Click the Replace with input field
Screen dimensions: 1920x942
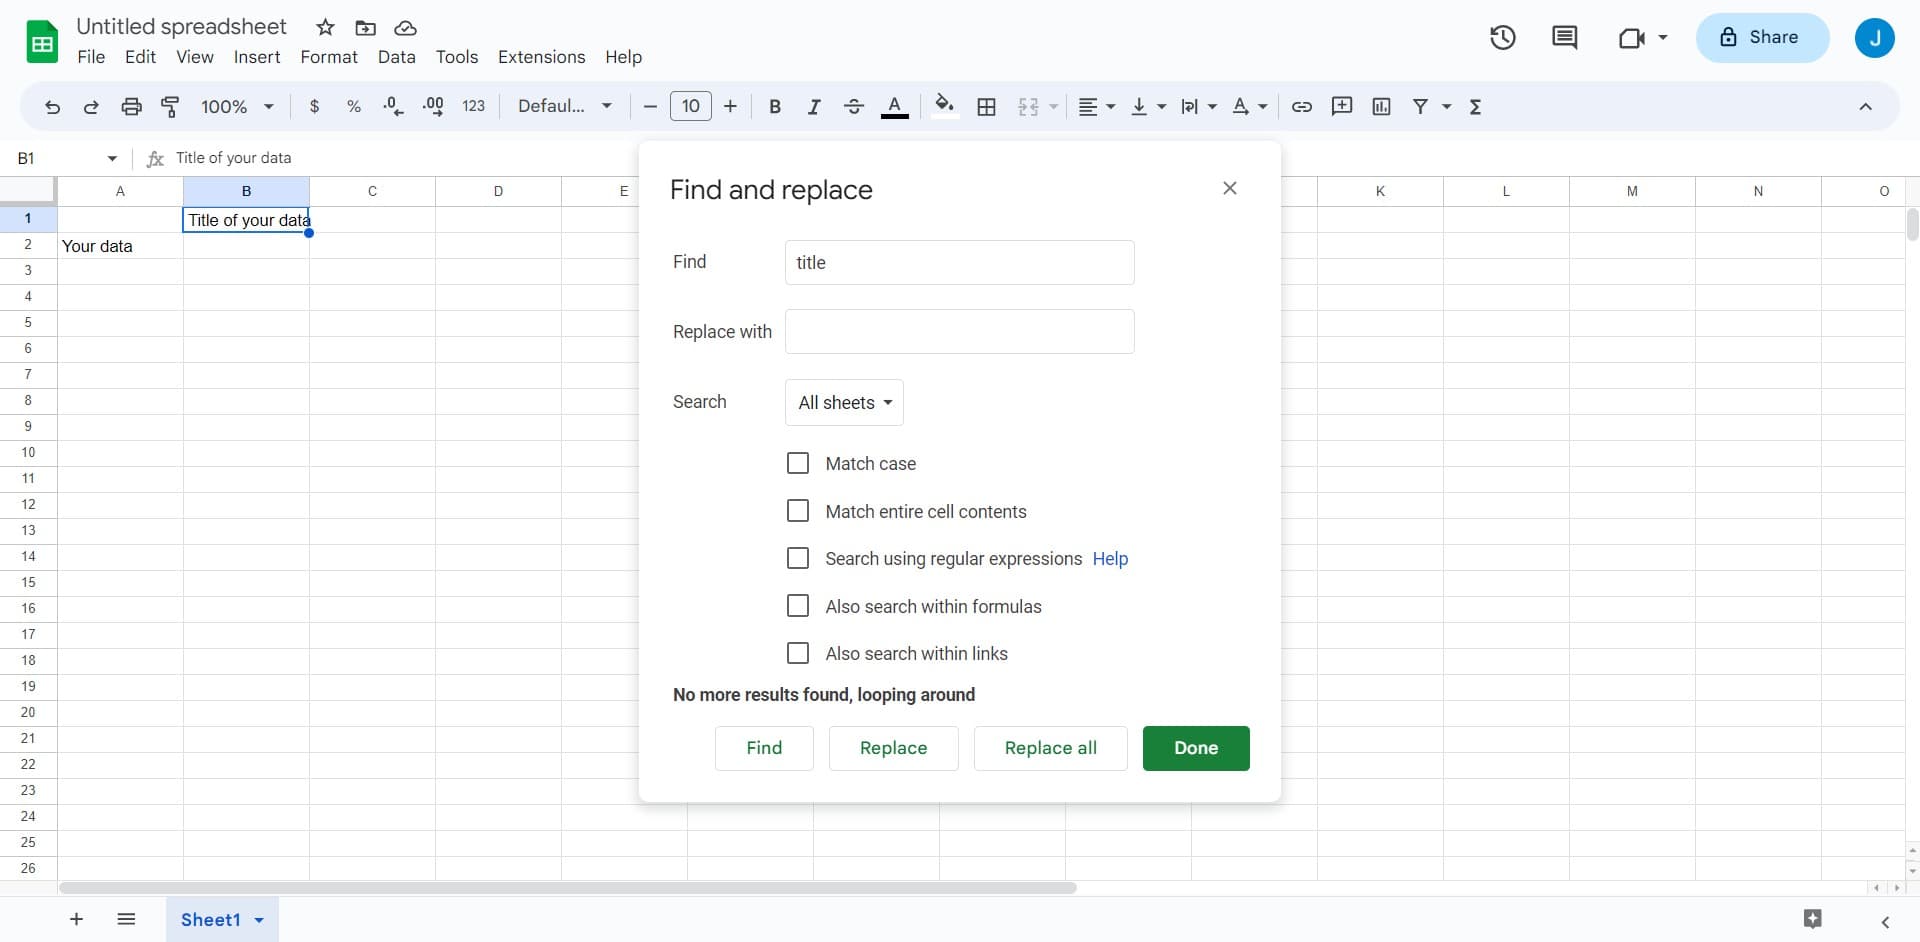(x=959, y=331)
